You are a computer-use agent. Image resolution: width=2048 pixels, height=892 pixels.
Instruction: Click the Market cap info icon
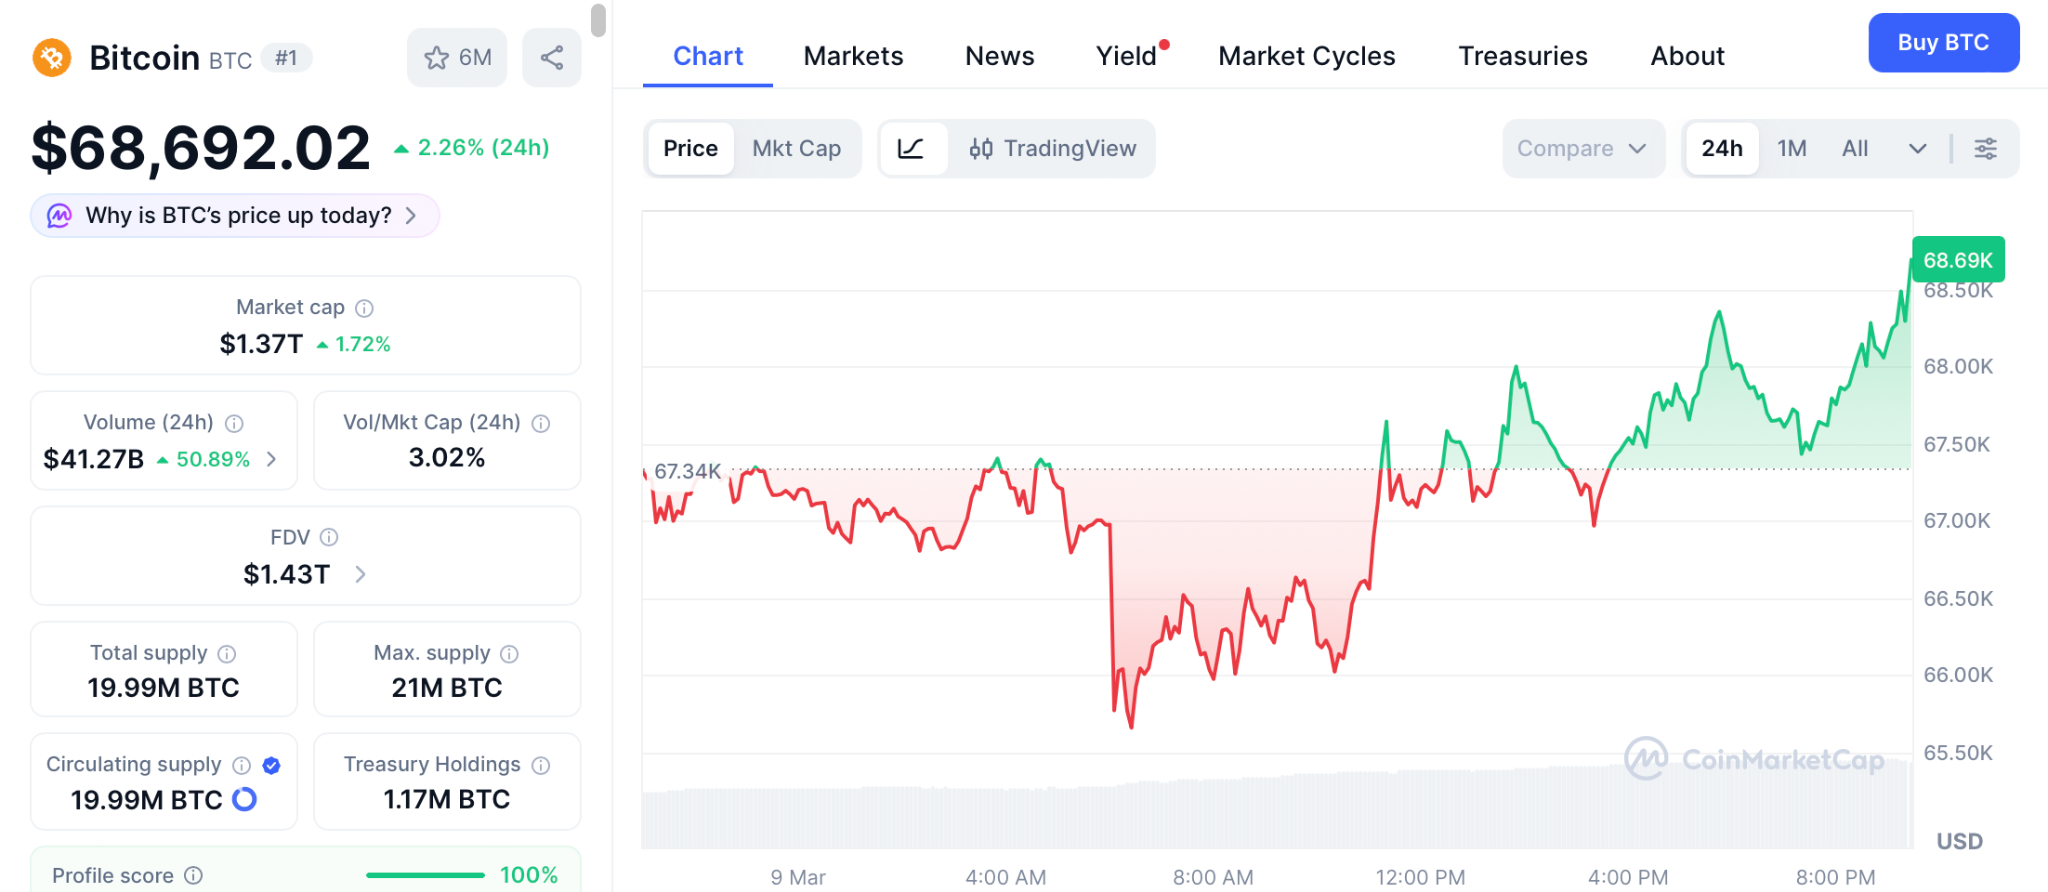pyautogui.click(x=365, y=308)
